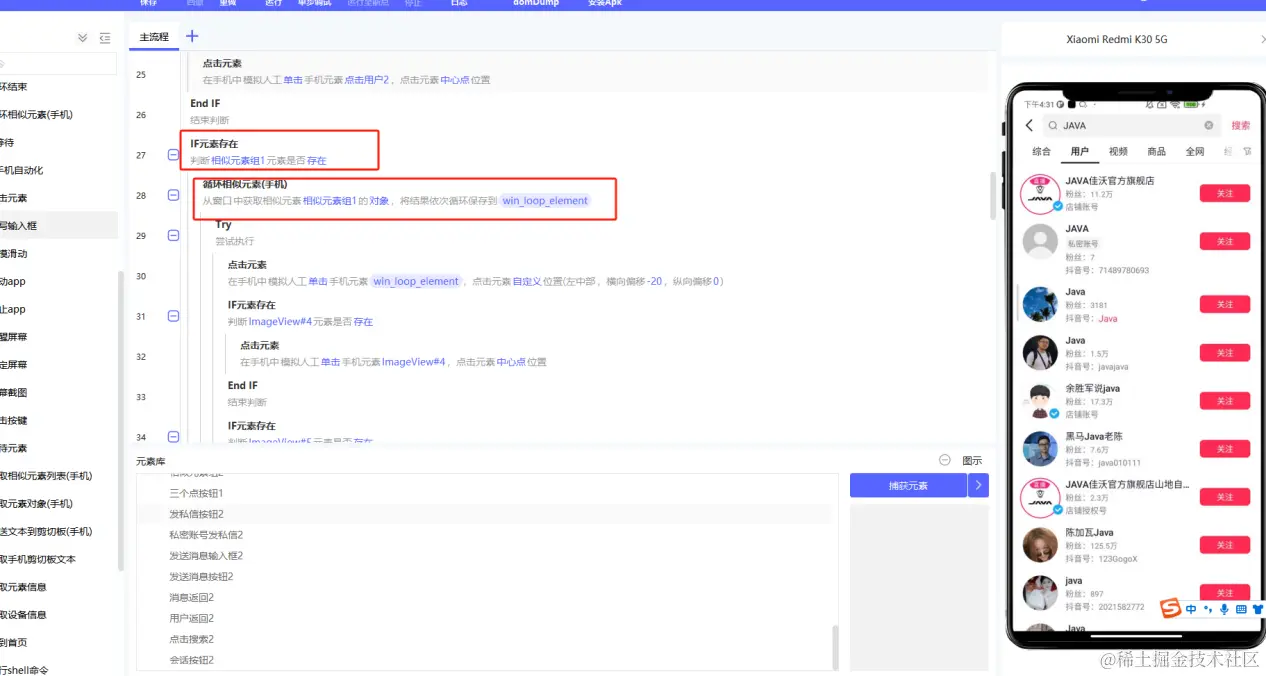Collapse 循环相似元素 block at line 28
1266x676 pixels.
point(173,195)
